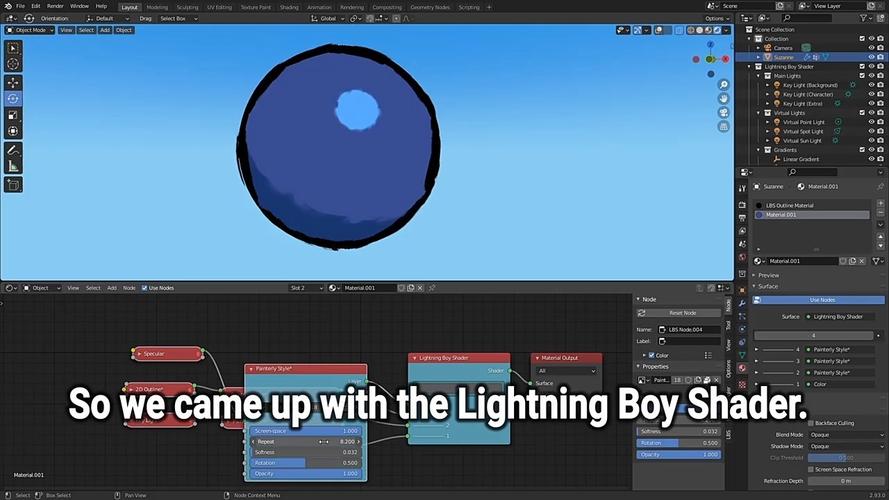This screenshot has height=500, width=889.
Task: Select the Annotate tool
Action: (13, 150)
